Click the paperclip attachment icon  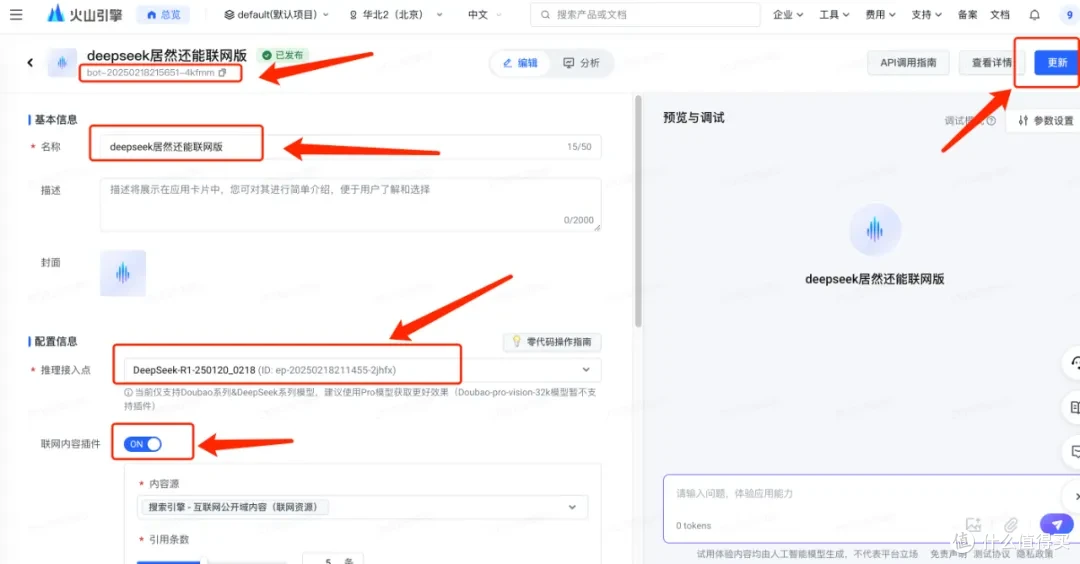(1010, 525)
